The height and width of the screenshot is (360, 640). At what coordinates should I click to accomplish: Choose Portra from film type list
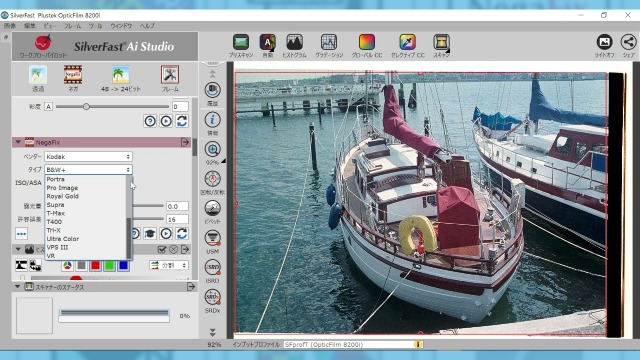56,179
